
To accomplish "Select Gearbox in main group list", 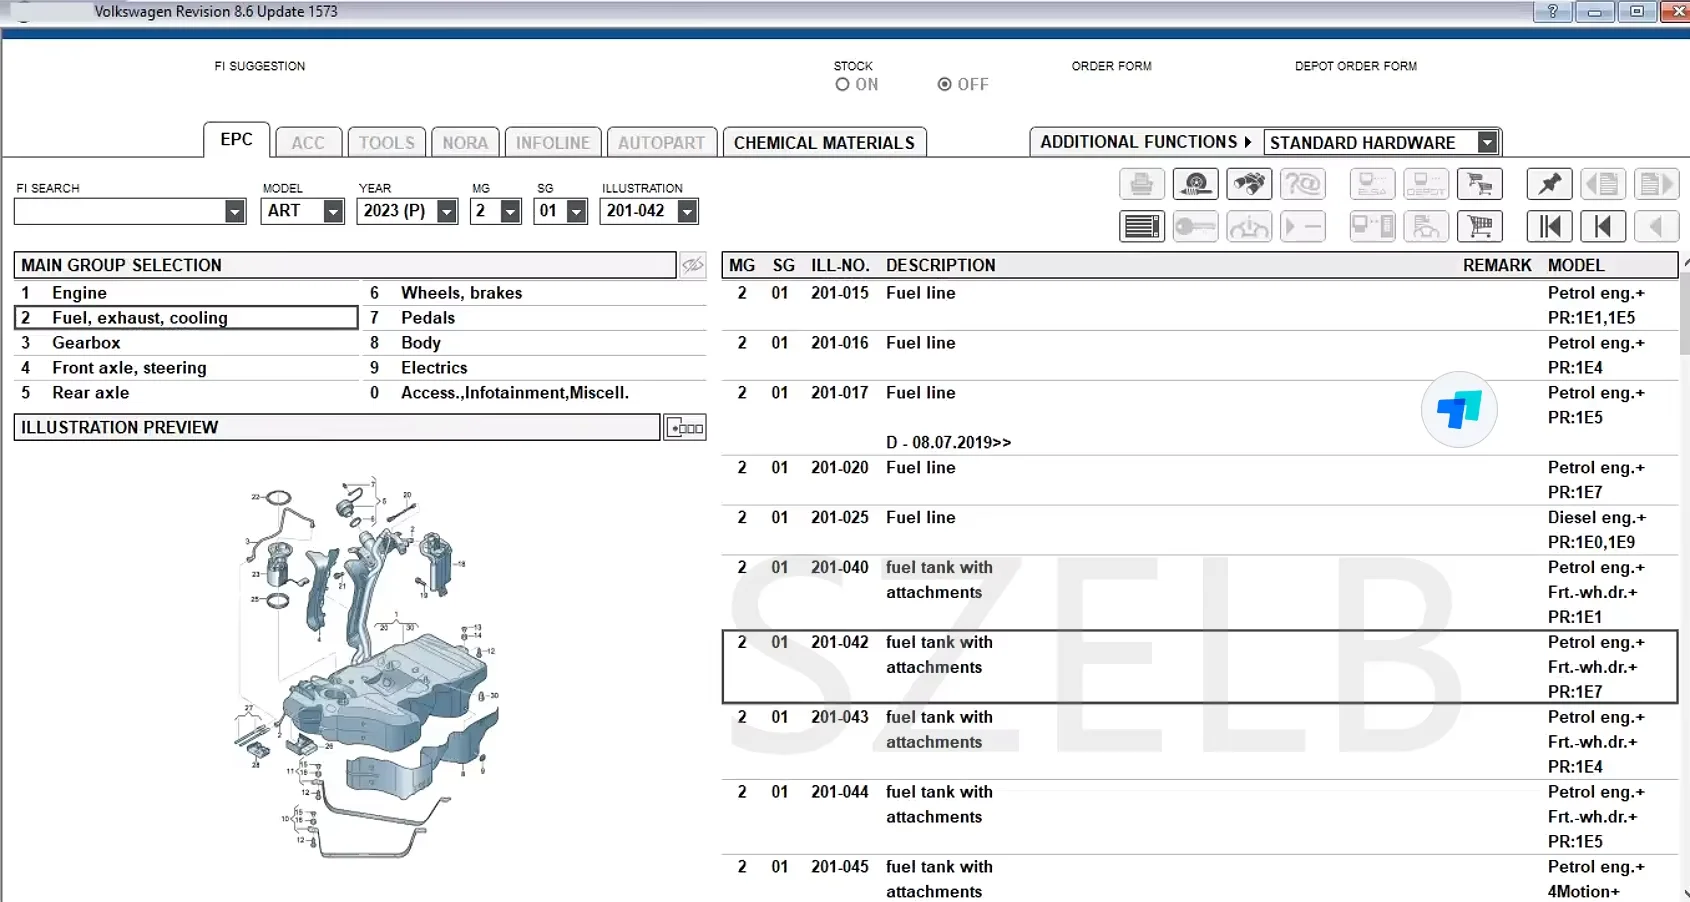I will pyautogui.click(x=86, y=343).
